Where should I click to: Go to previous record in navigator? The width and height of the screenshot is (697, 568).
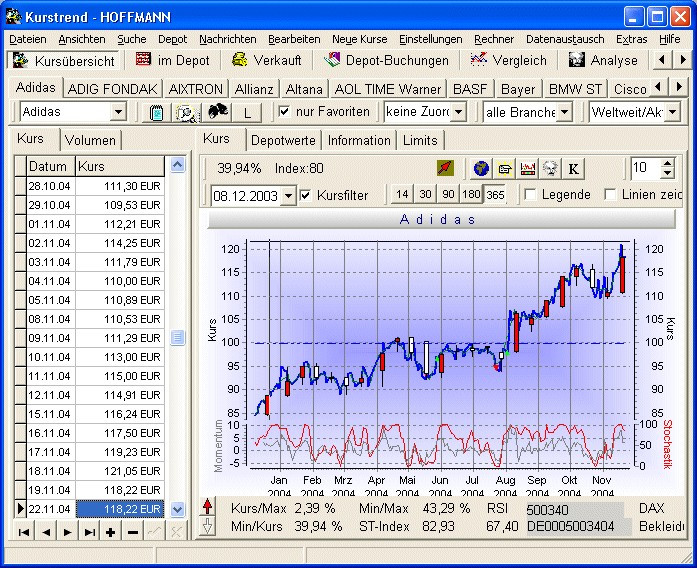pyautogui.click(x=46, y=532)
